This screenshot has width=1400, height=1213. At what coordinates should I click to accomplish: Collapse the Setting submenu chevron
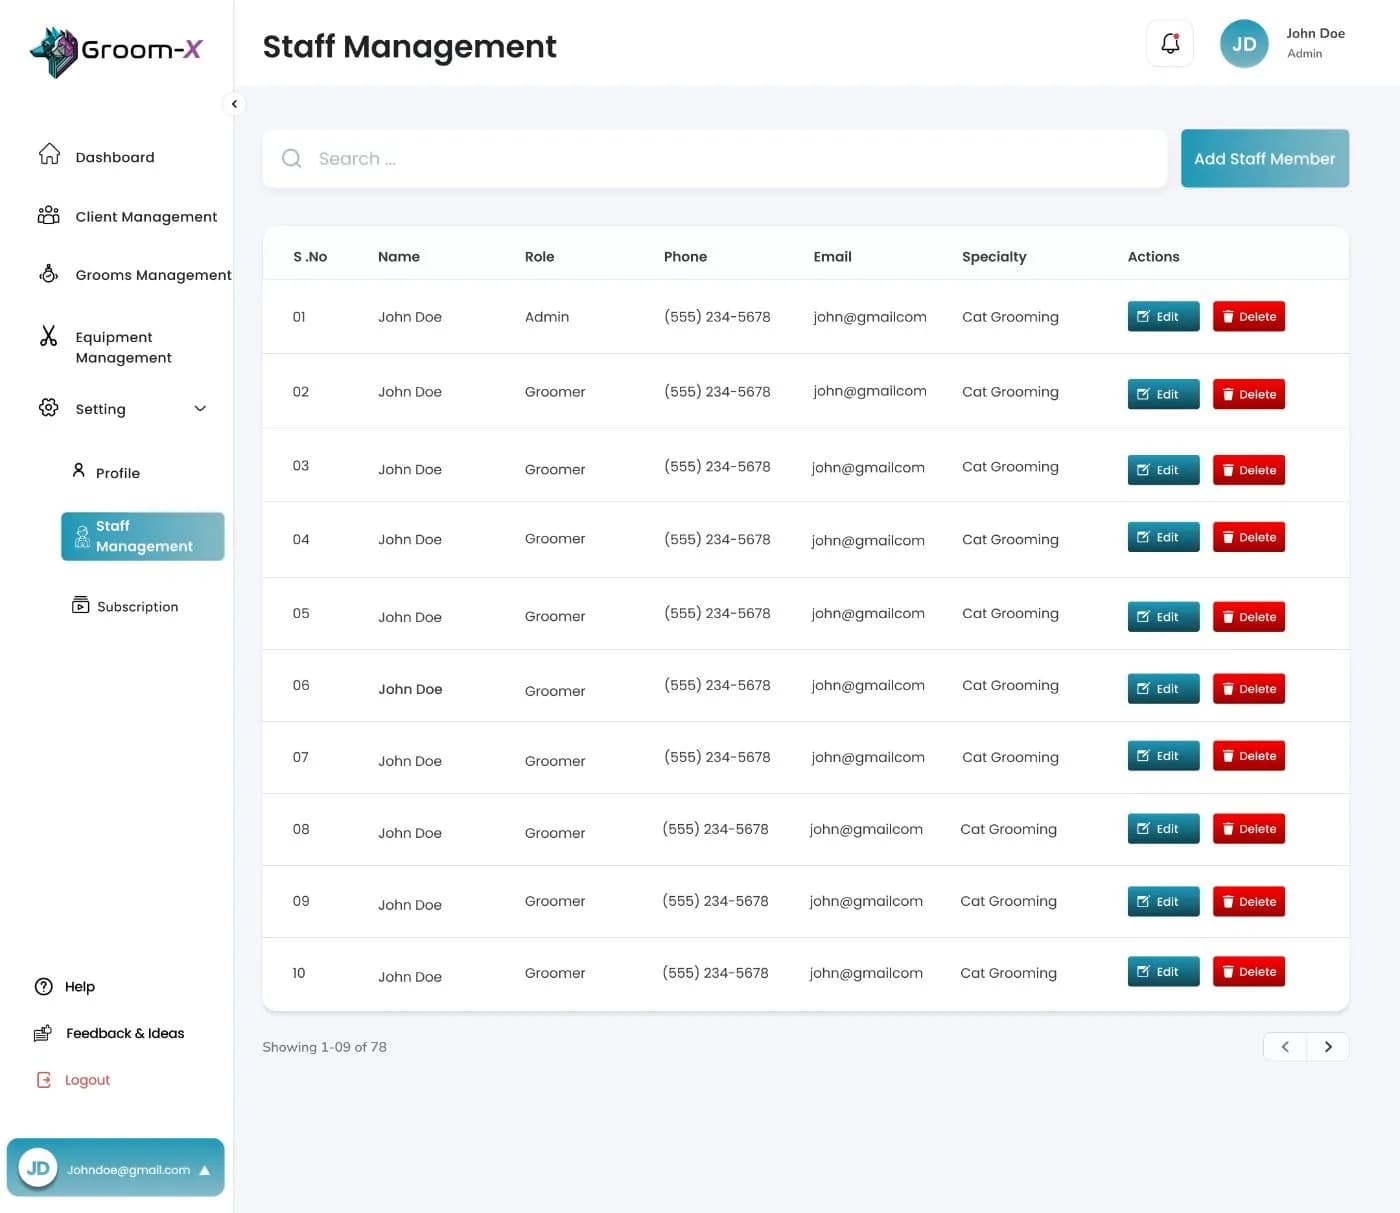point(200,408)
